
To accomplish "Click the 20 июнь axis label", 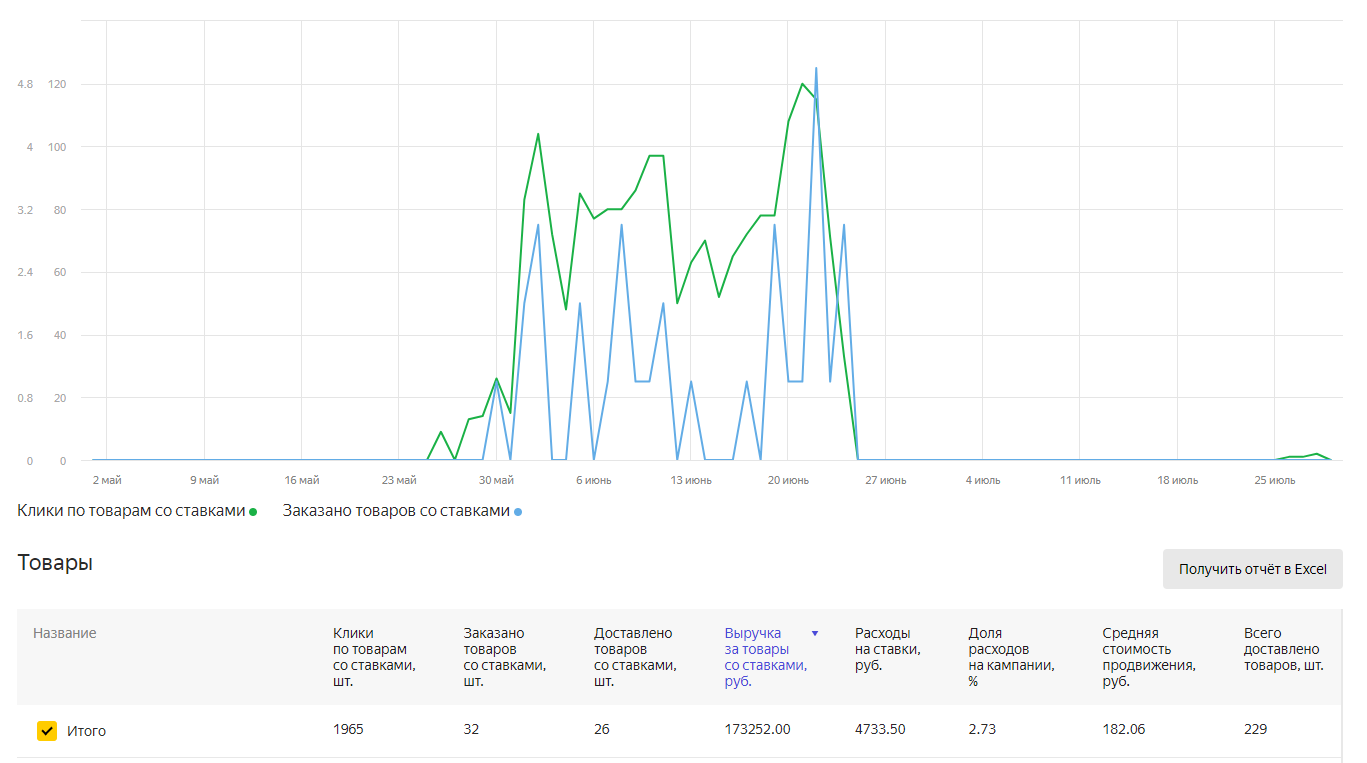I will coord(788,481).
